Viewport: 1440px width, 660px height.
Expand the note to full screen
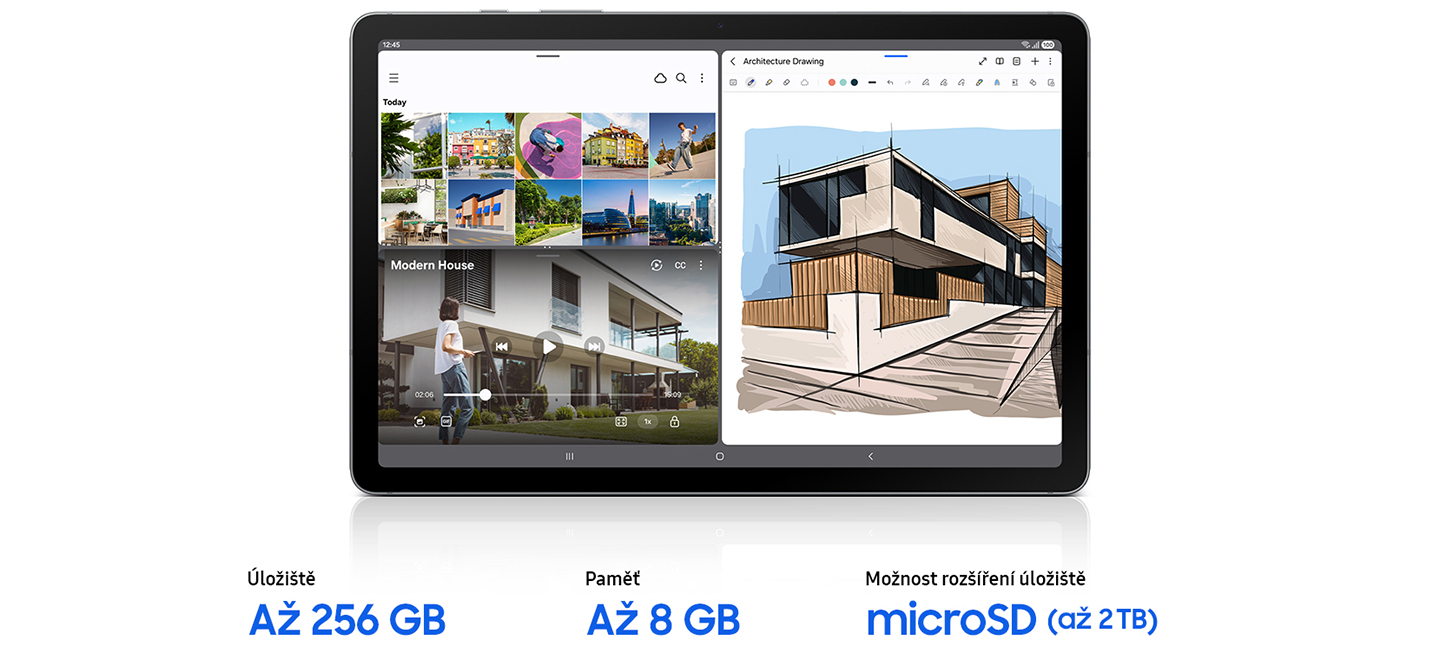coord(982,62)
